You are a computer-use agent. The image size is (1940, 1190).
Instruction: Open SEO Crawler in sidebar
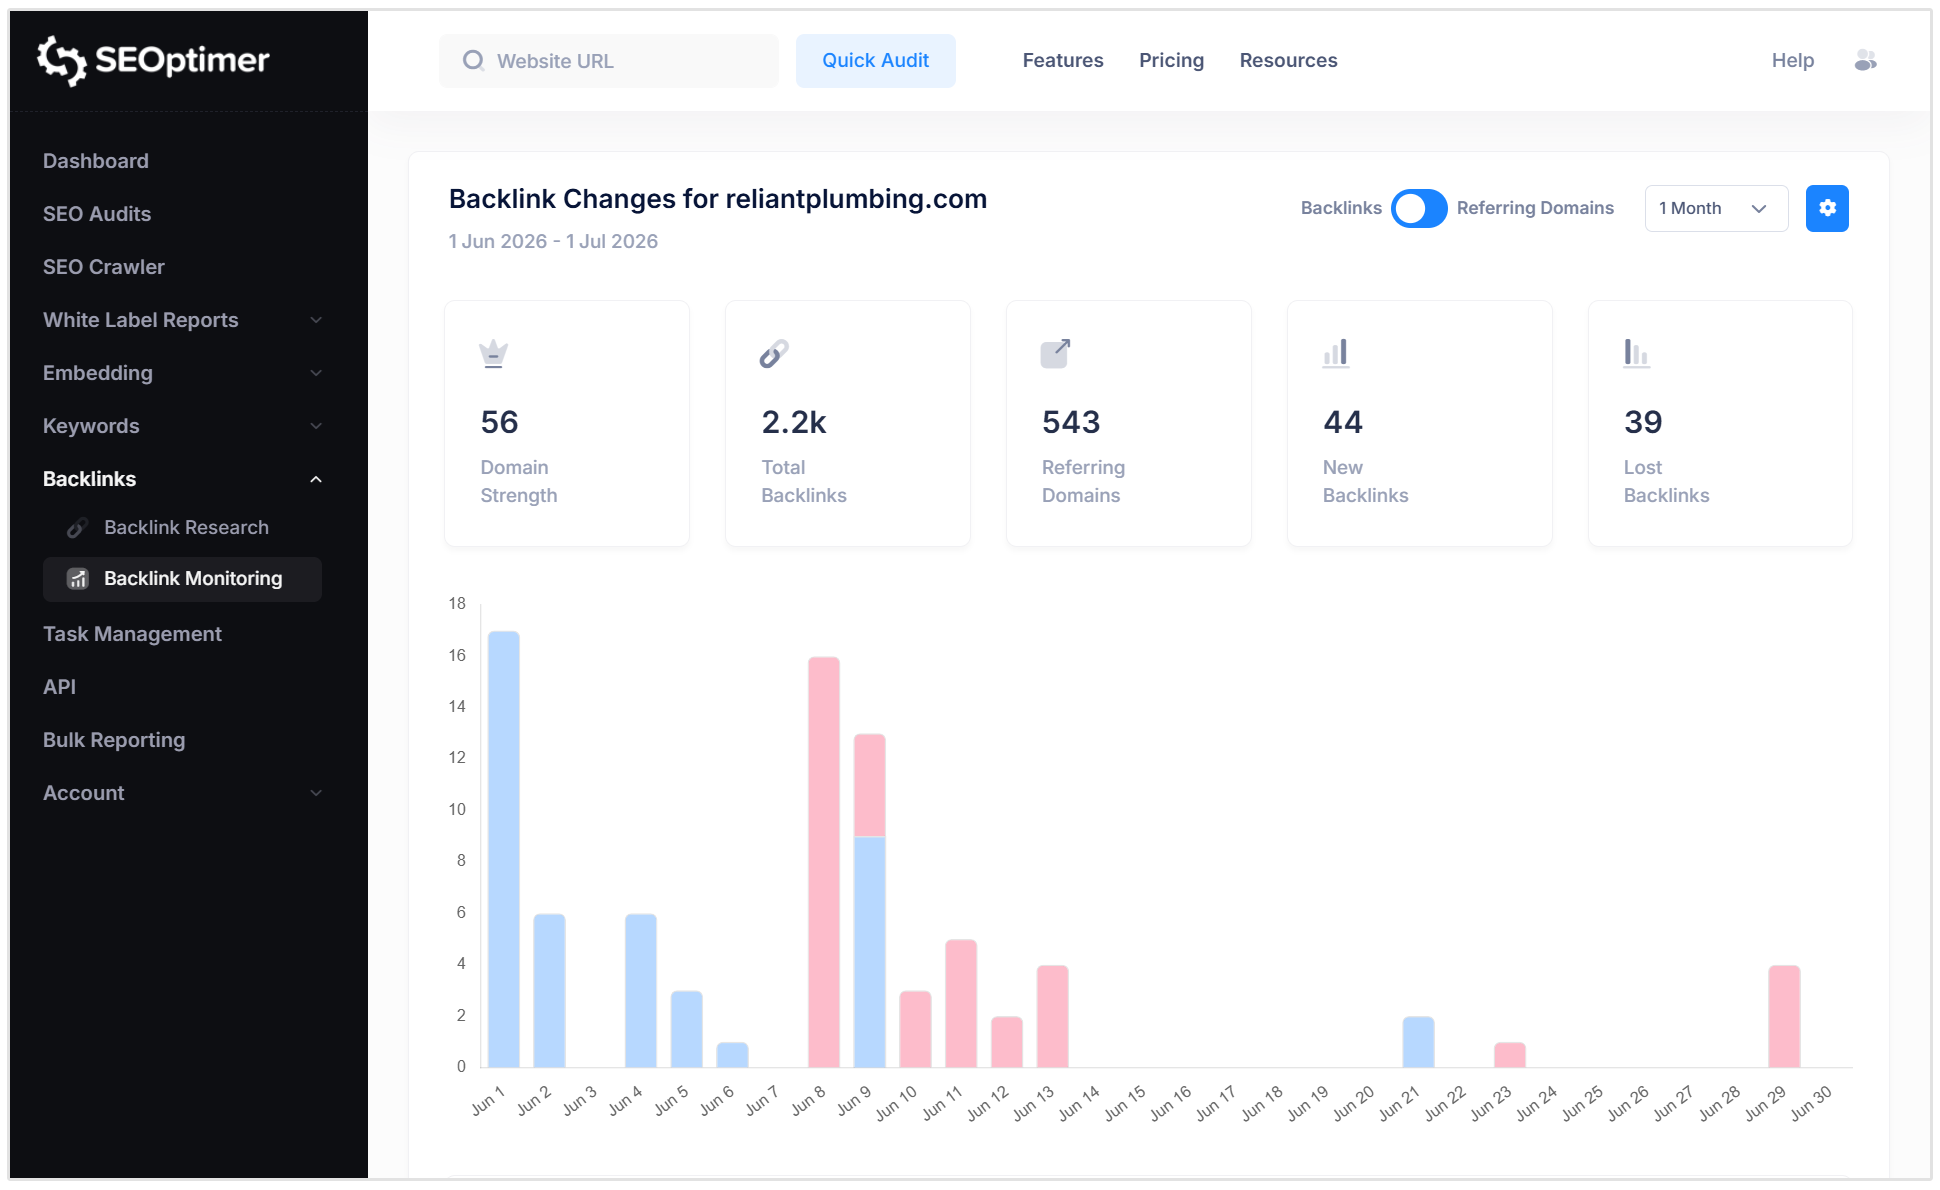click(x=104, y=267)
